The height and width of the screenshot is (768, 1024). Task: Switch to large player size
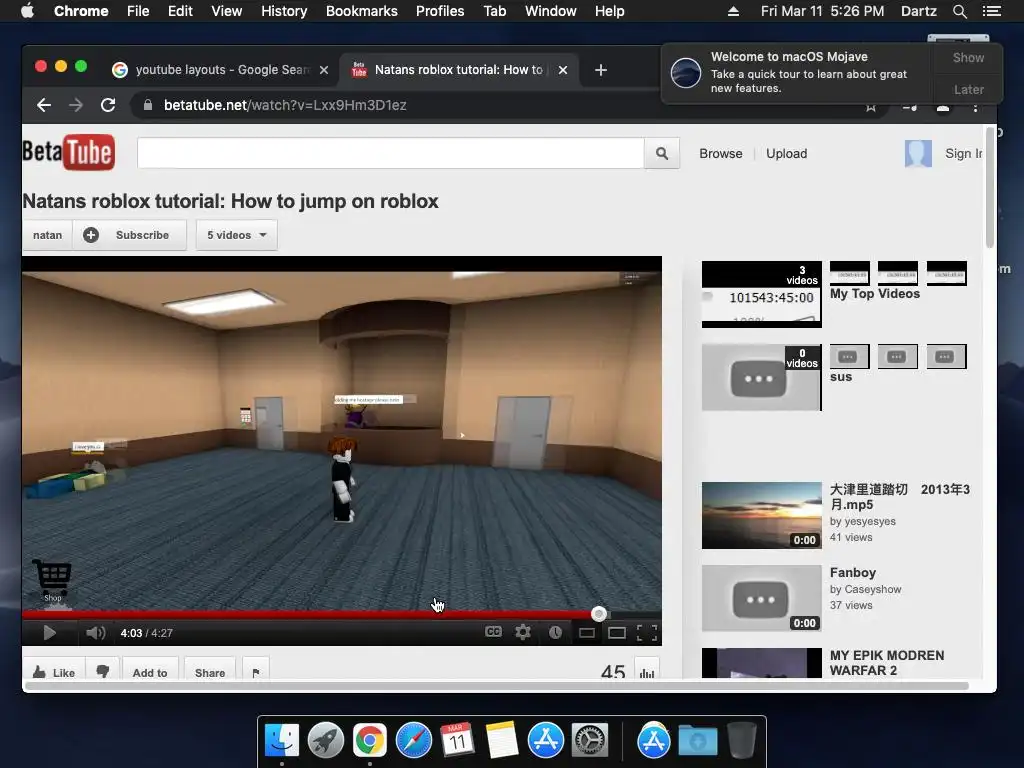pyautogui.click(x=616, y=633)
